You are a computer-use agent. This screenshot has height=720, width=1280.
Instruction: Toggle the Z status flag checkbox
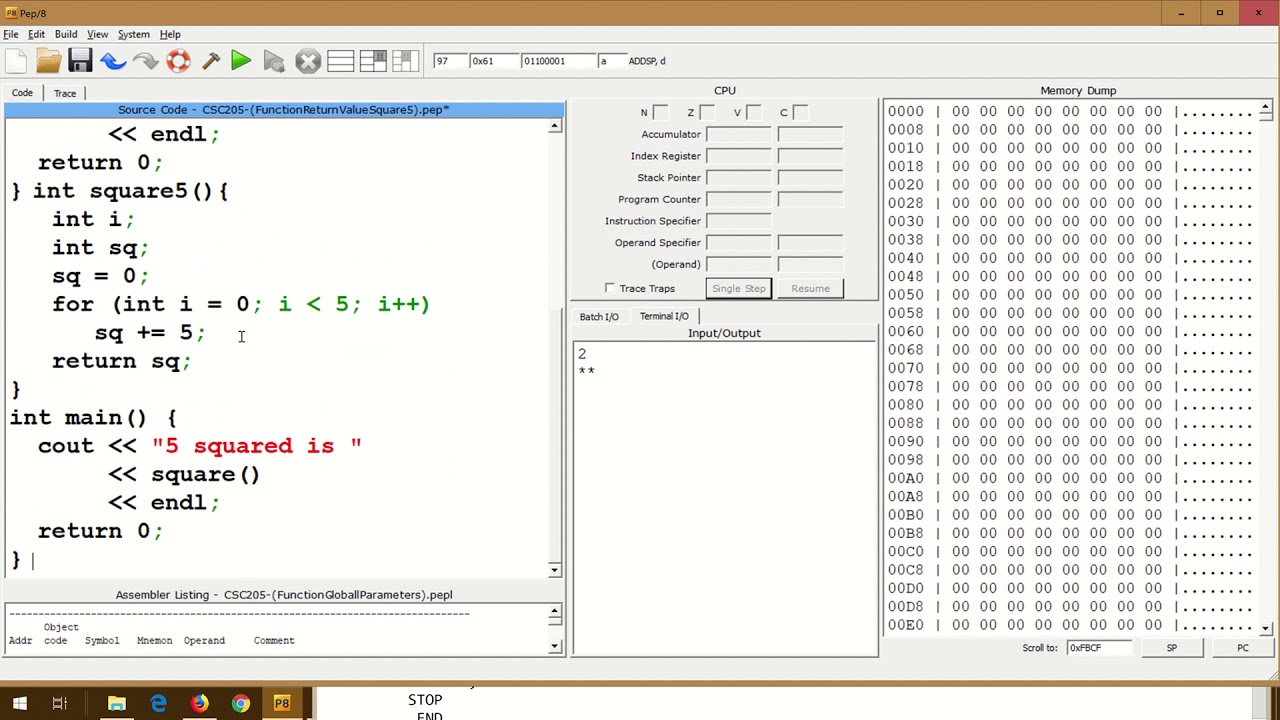click(x=707, y=113)
